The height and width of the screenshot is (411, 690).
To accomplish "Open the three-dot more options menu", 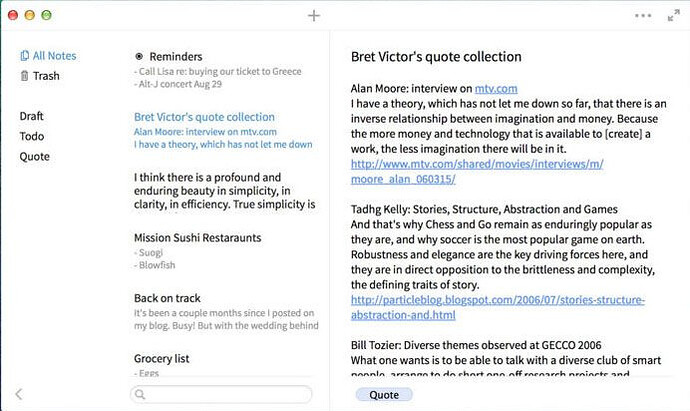I will click(643, 16).
